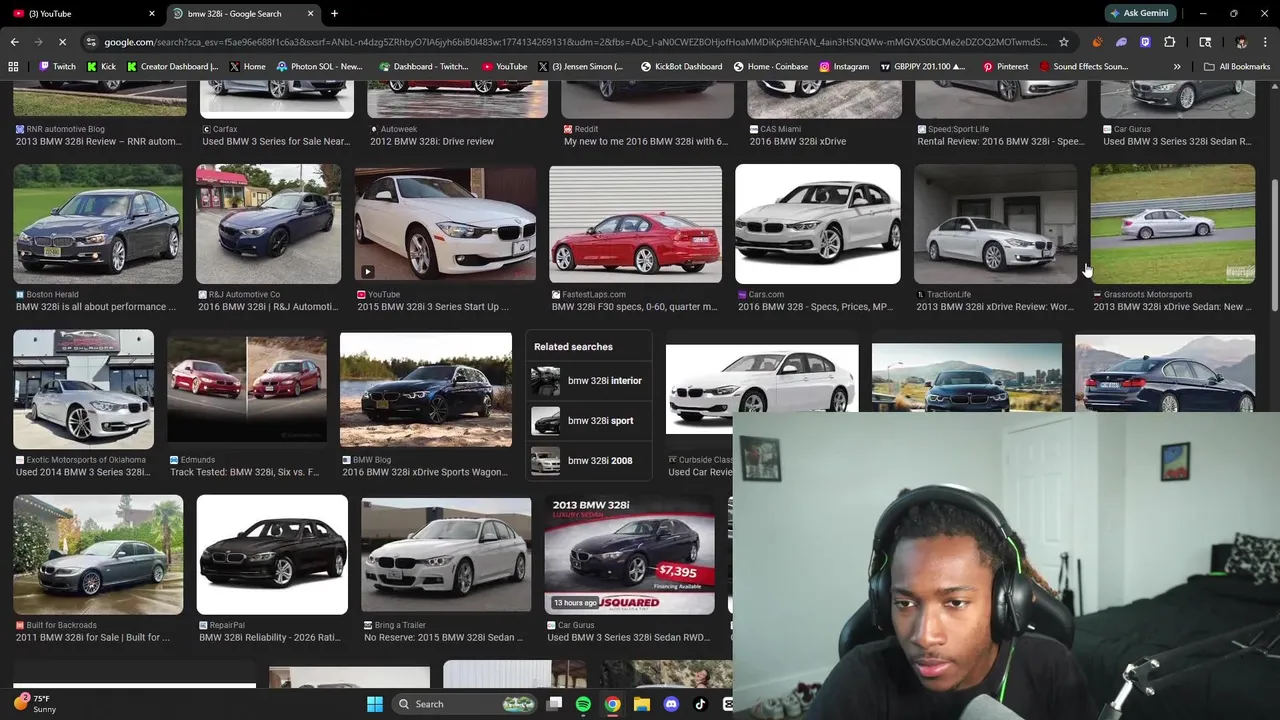Open the Windows Start menu
The image size is (1280, 720).
pyautogui.click(x=375, y=704)
